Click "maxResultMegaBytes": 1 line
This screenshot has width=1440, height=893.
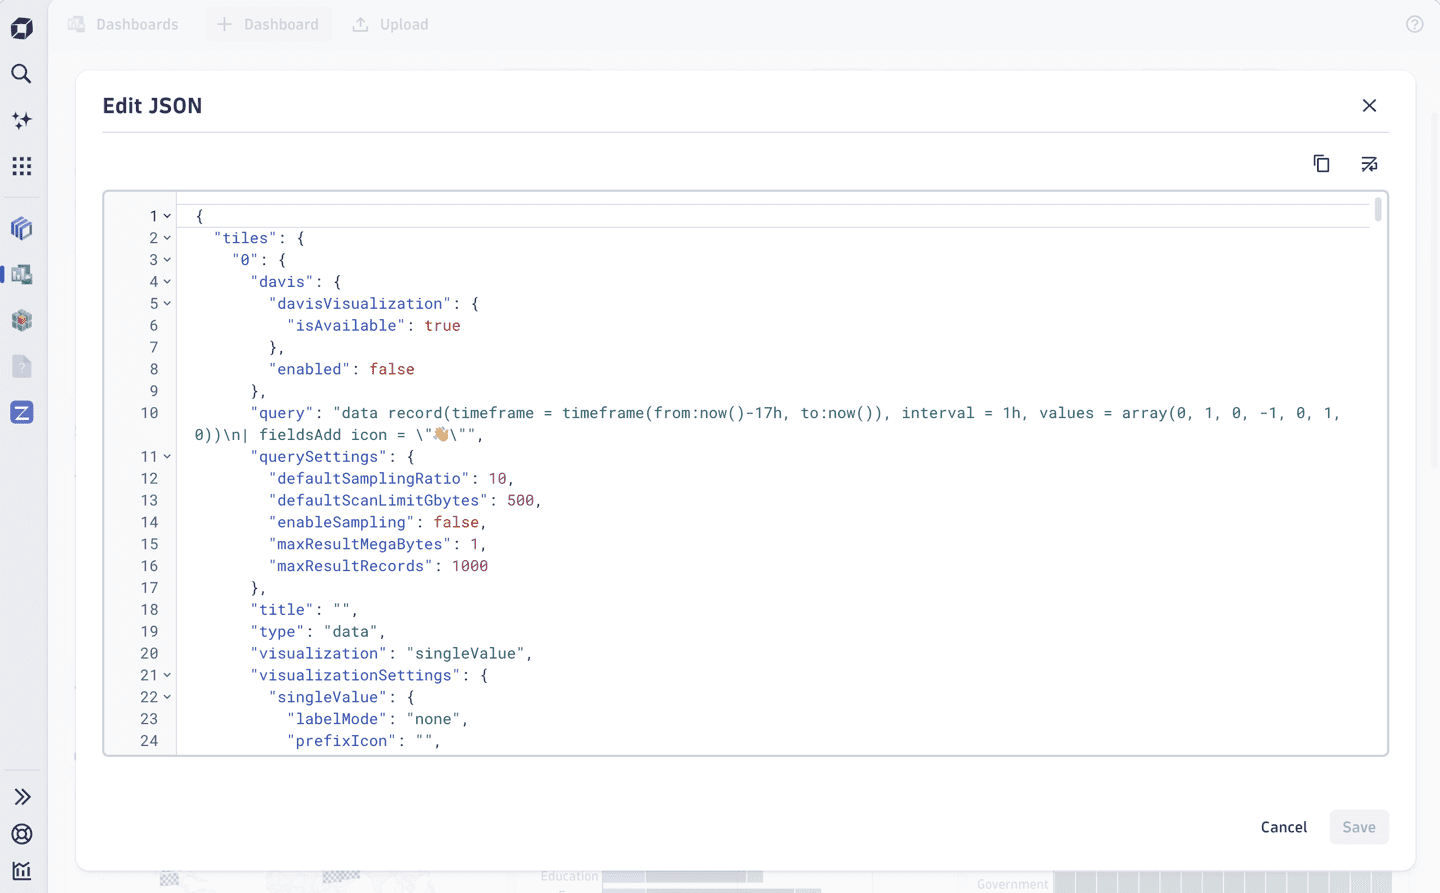[378, 544]
